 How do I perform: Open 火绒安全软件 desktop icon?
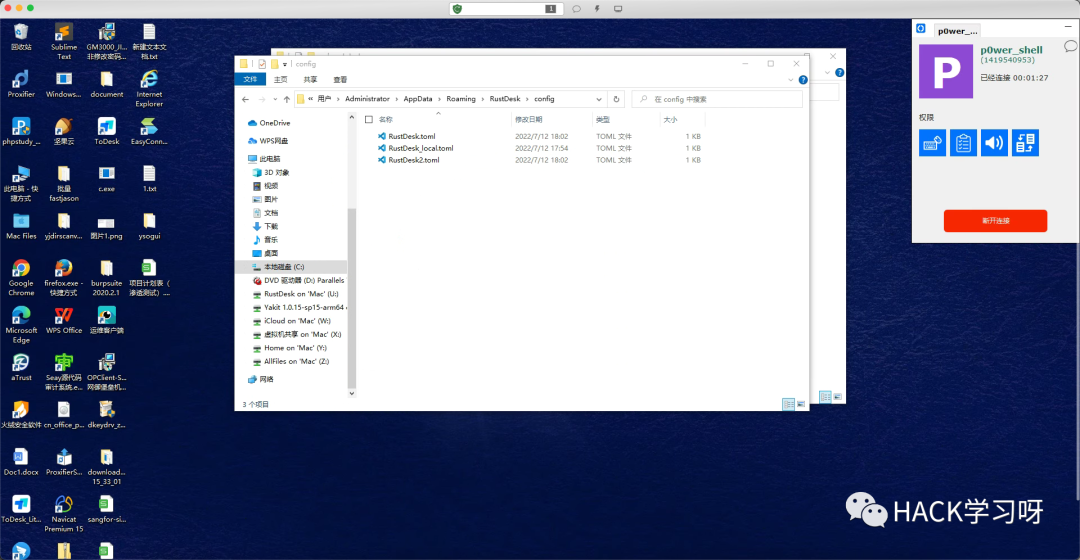tap(21, 415)
